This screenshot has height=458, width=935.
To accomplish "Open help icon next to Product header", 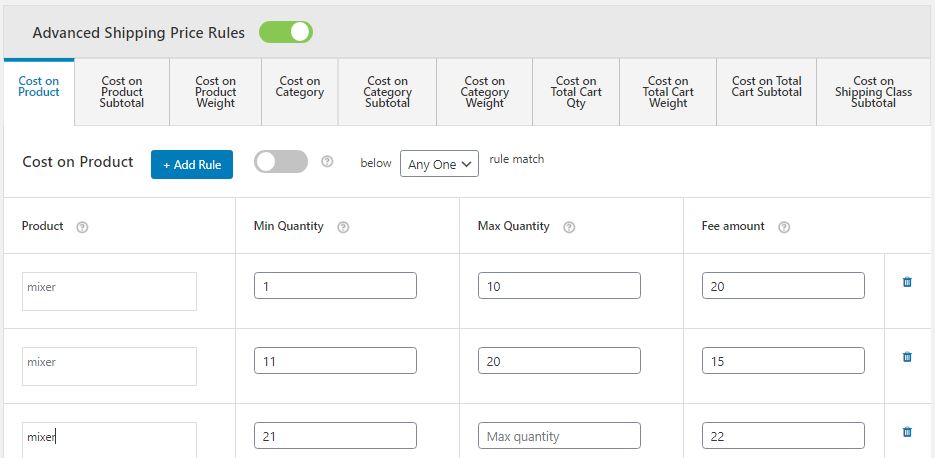I will (x=82, y=227).
